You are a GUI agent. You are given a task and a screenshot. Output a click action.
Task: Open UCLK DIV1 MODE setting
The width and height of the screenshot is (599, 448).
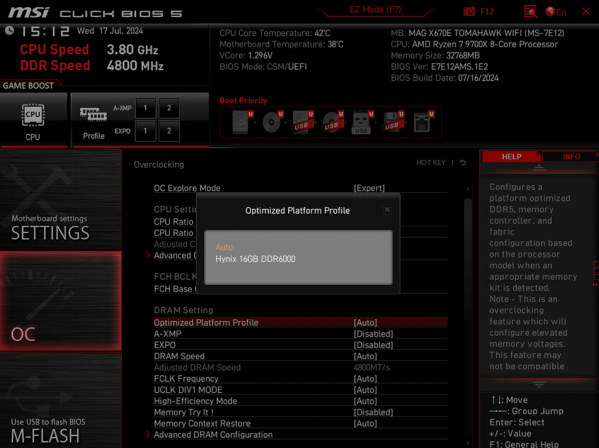[x=301, y=390]
